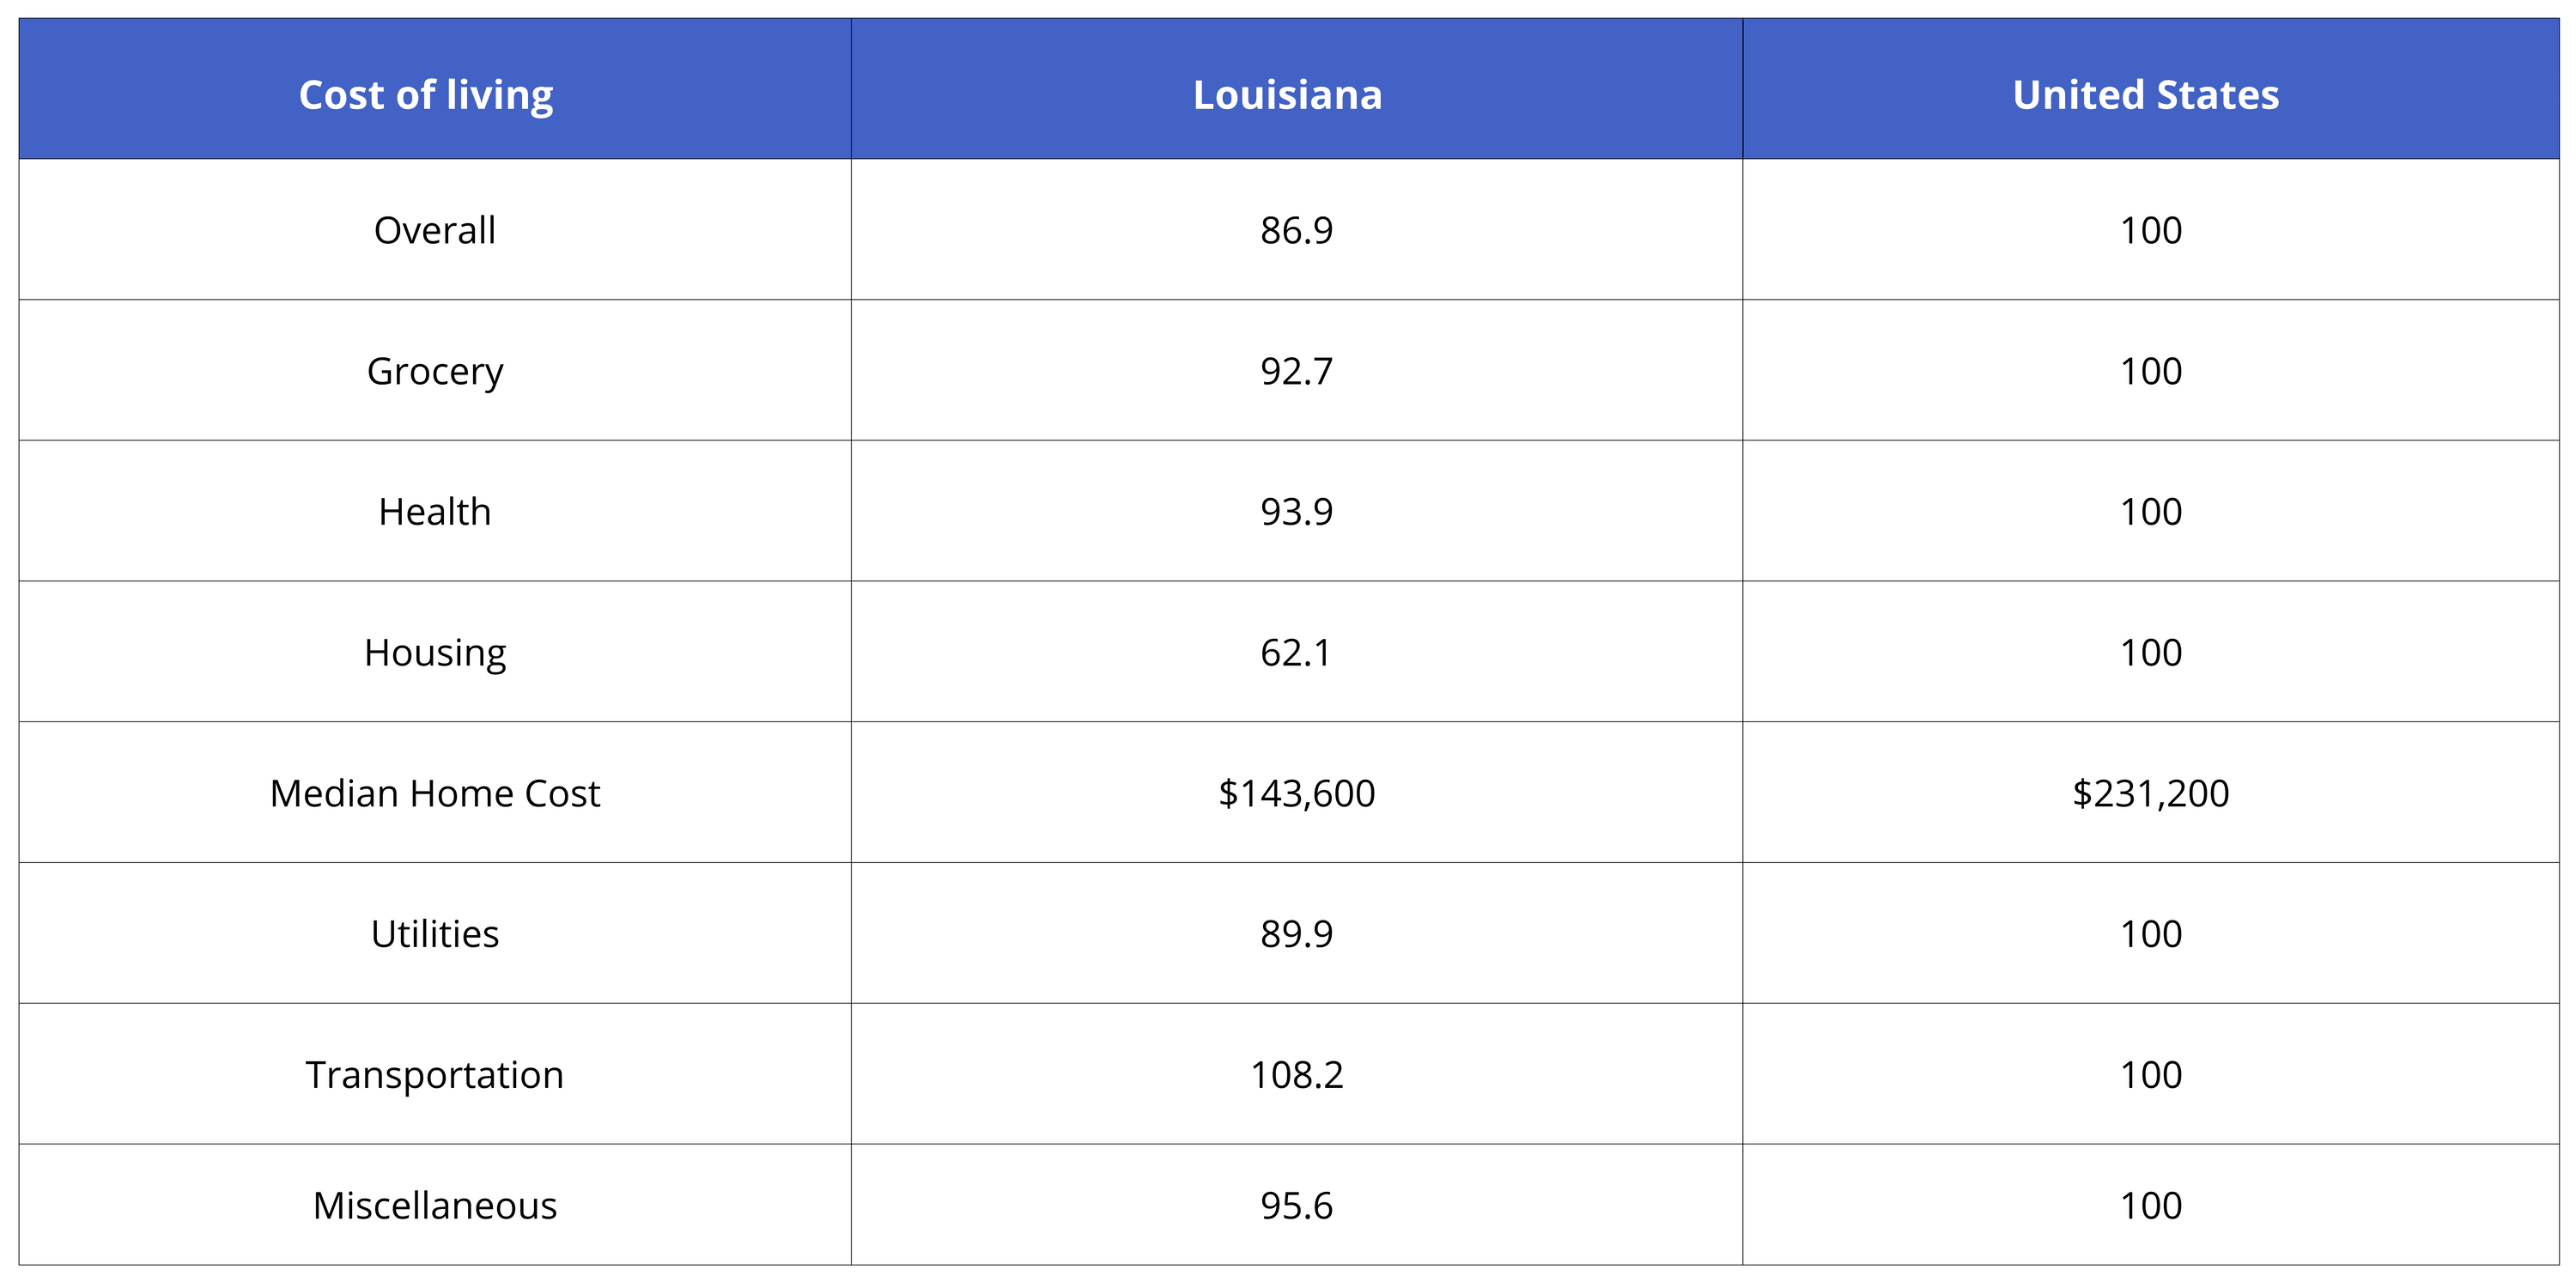Click the Louisiana overall value 86.9
2576x1288 pixels.
tap(1297, 230)
